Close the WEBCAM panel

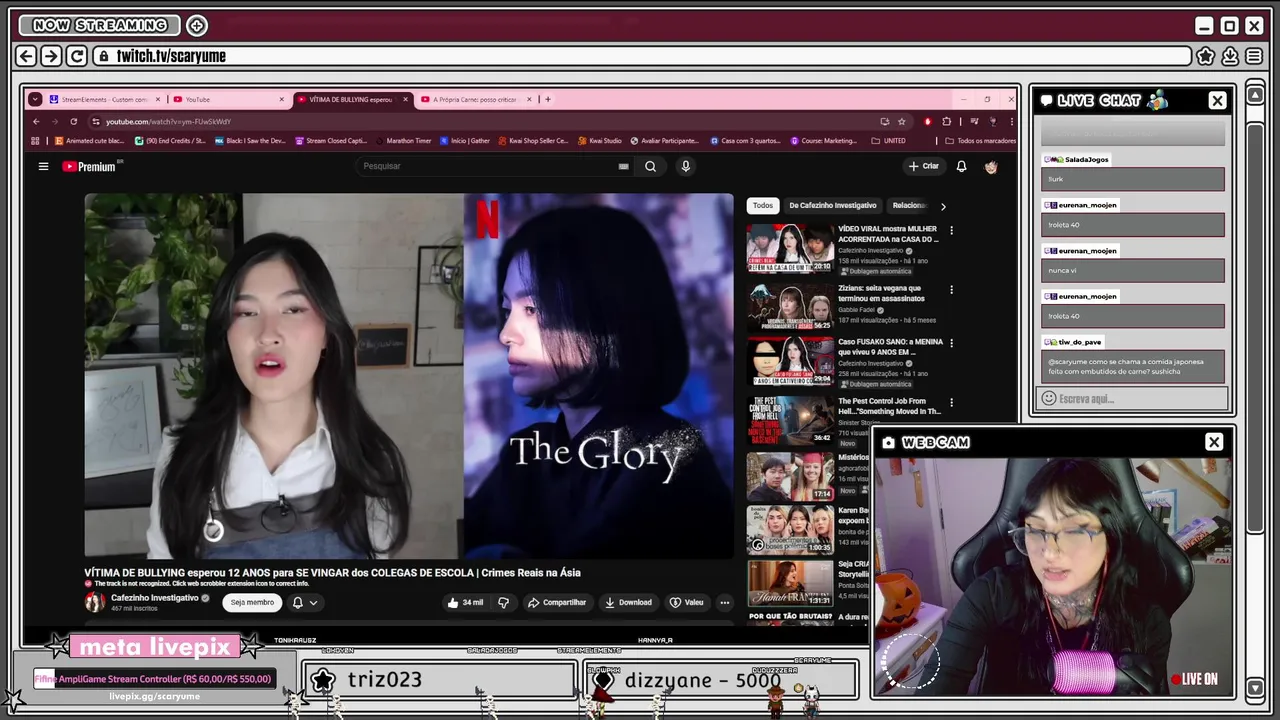[1214, 442]
